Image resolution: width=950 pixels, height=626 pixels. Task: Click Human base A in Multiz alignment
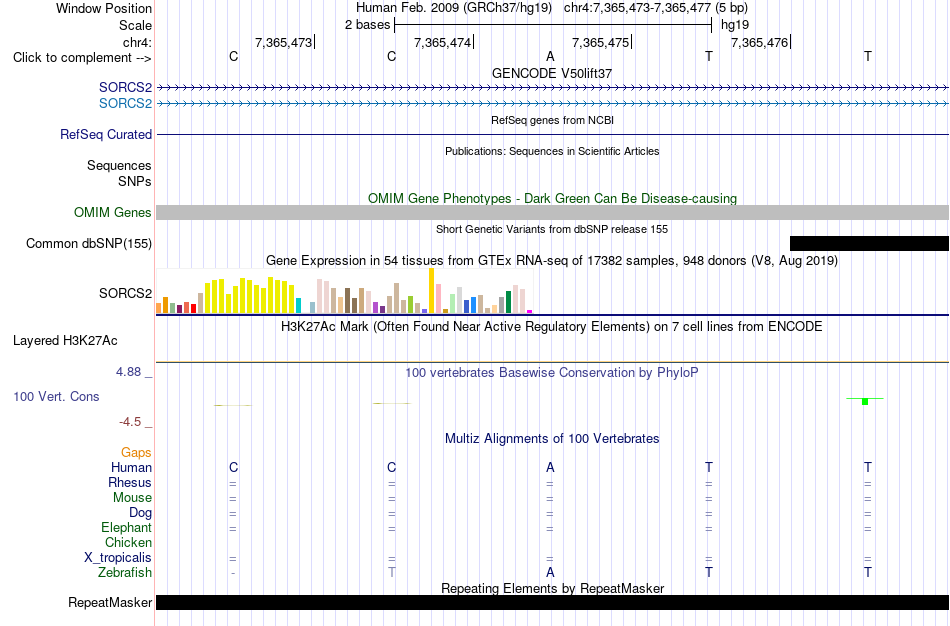[x=550, y=467]
